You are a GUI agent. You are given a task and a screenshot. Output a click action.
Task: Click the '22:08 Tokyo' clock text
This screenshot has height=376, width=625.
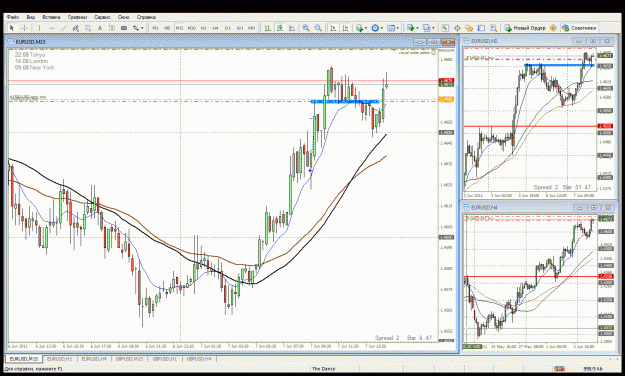[x=30, y=55]
